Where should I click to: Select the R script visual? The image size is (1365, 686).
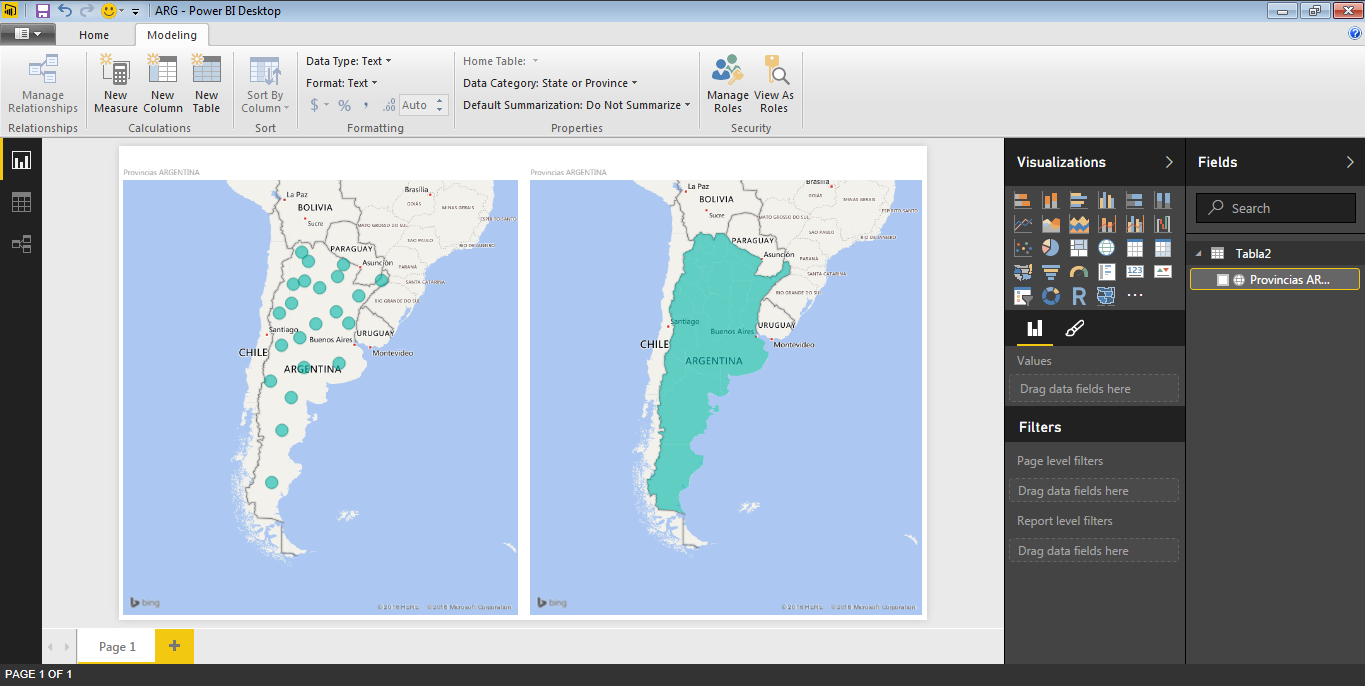pyautogui.click(x=1078, y=296)
